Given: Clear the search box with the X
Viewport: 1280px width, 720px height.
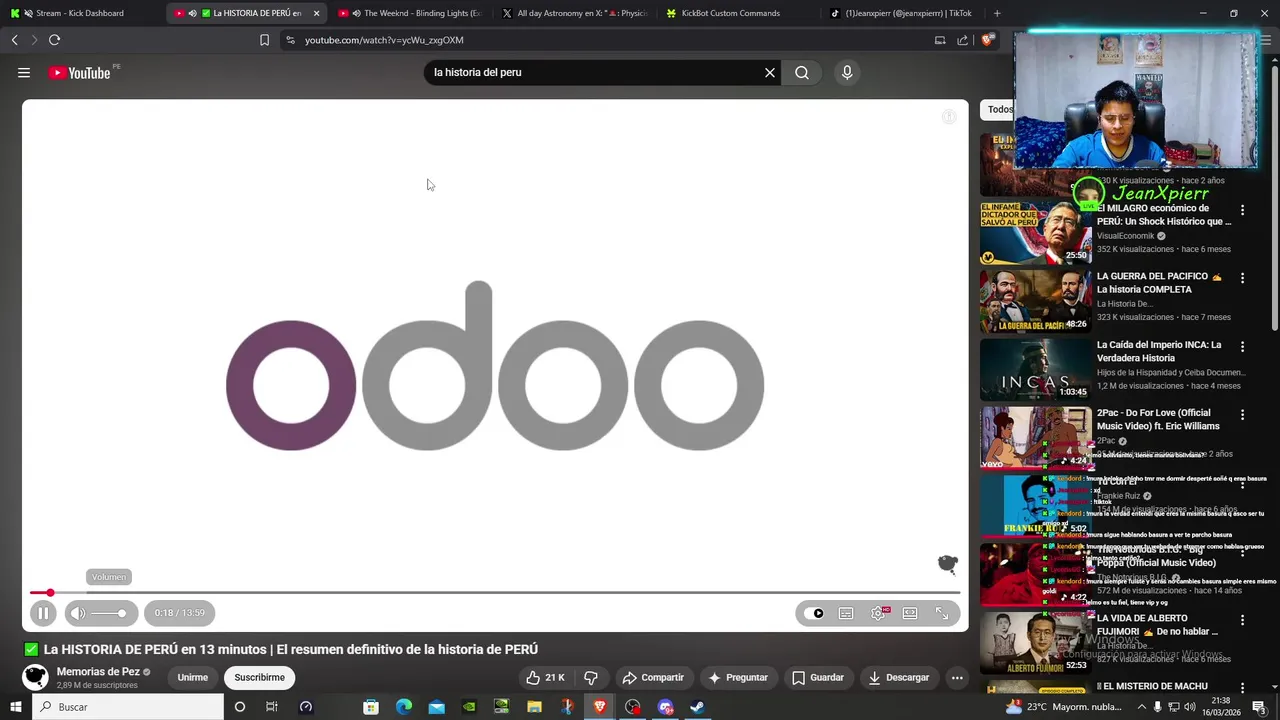Looking at the screenshot, I should [770, 72].
